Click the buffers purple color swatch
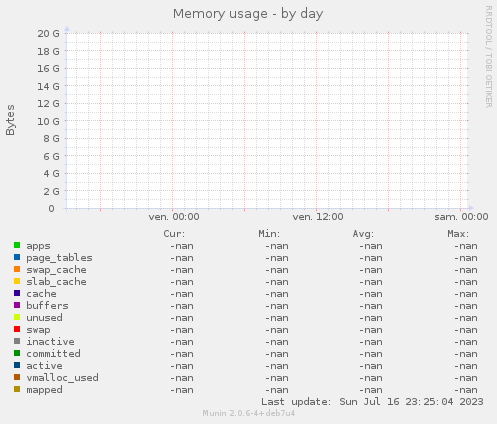This screenshot has width=497, height=424. click(17, 305)
